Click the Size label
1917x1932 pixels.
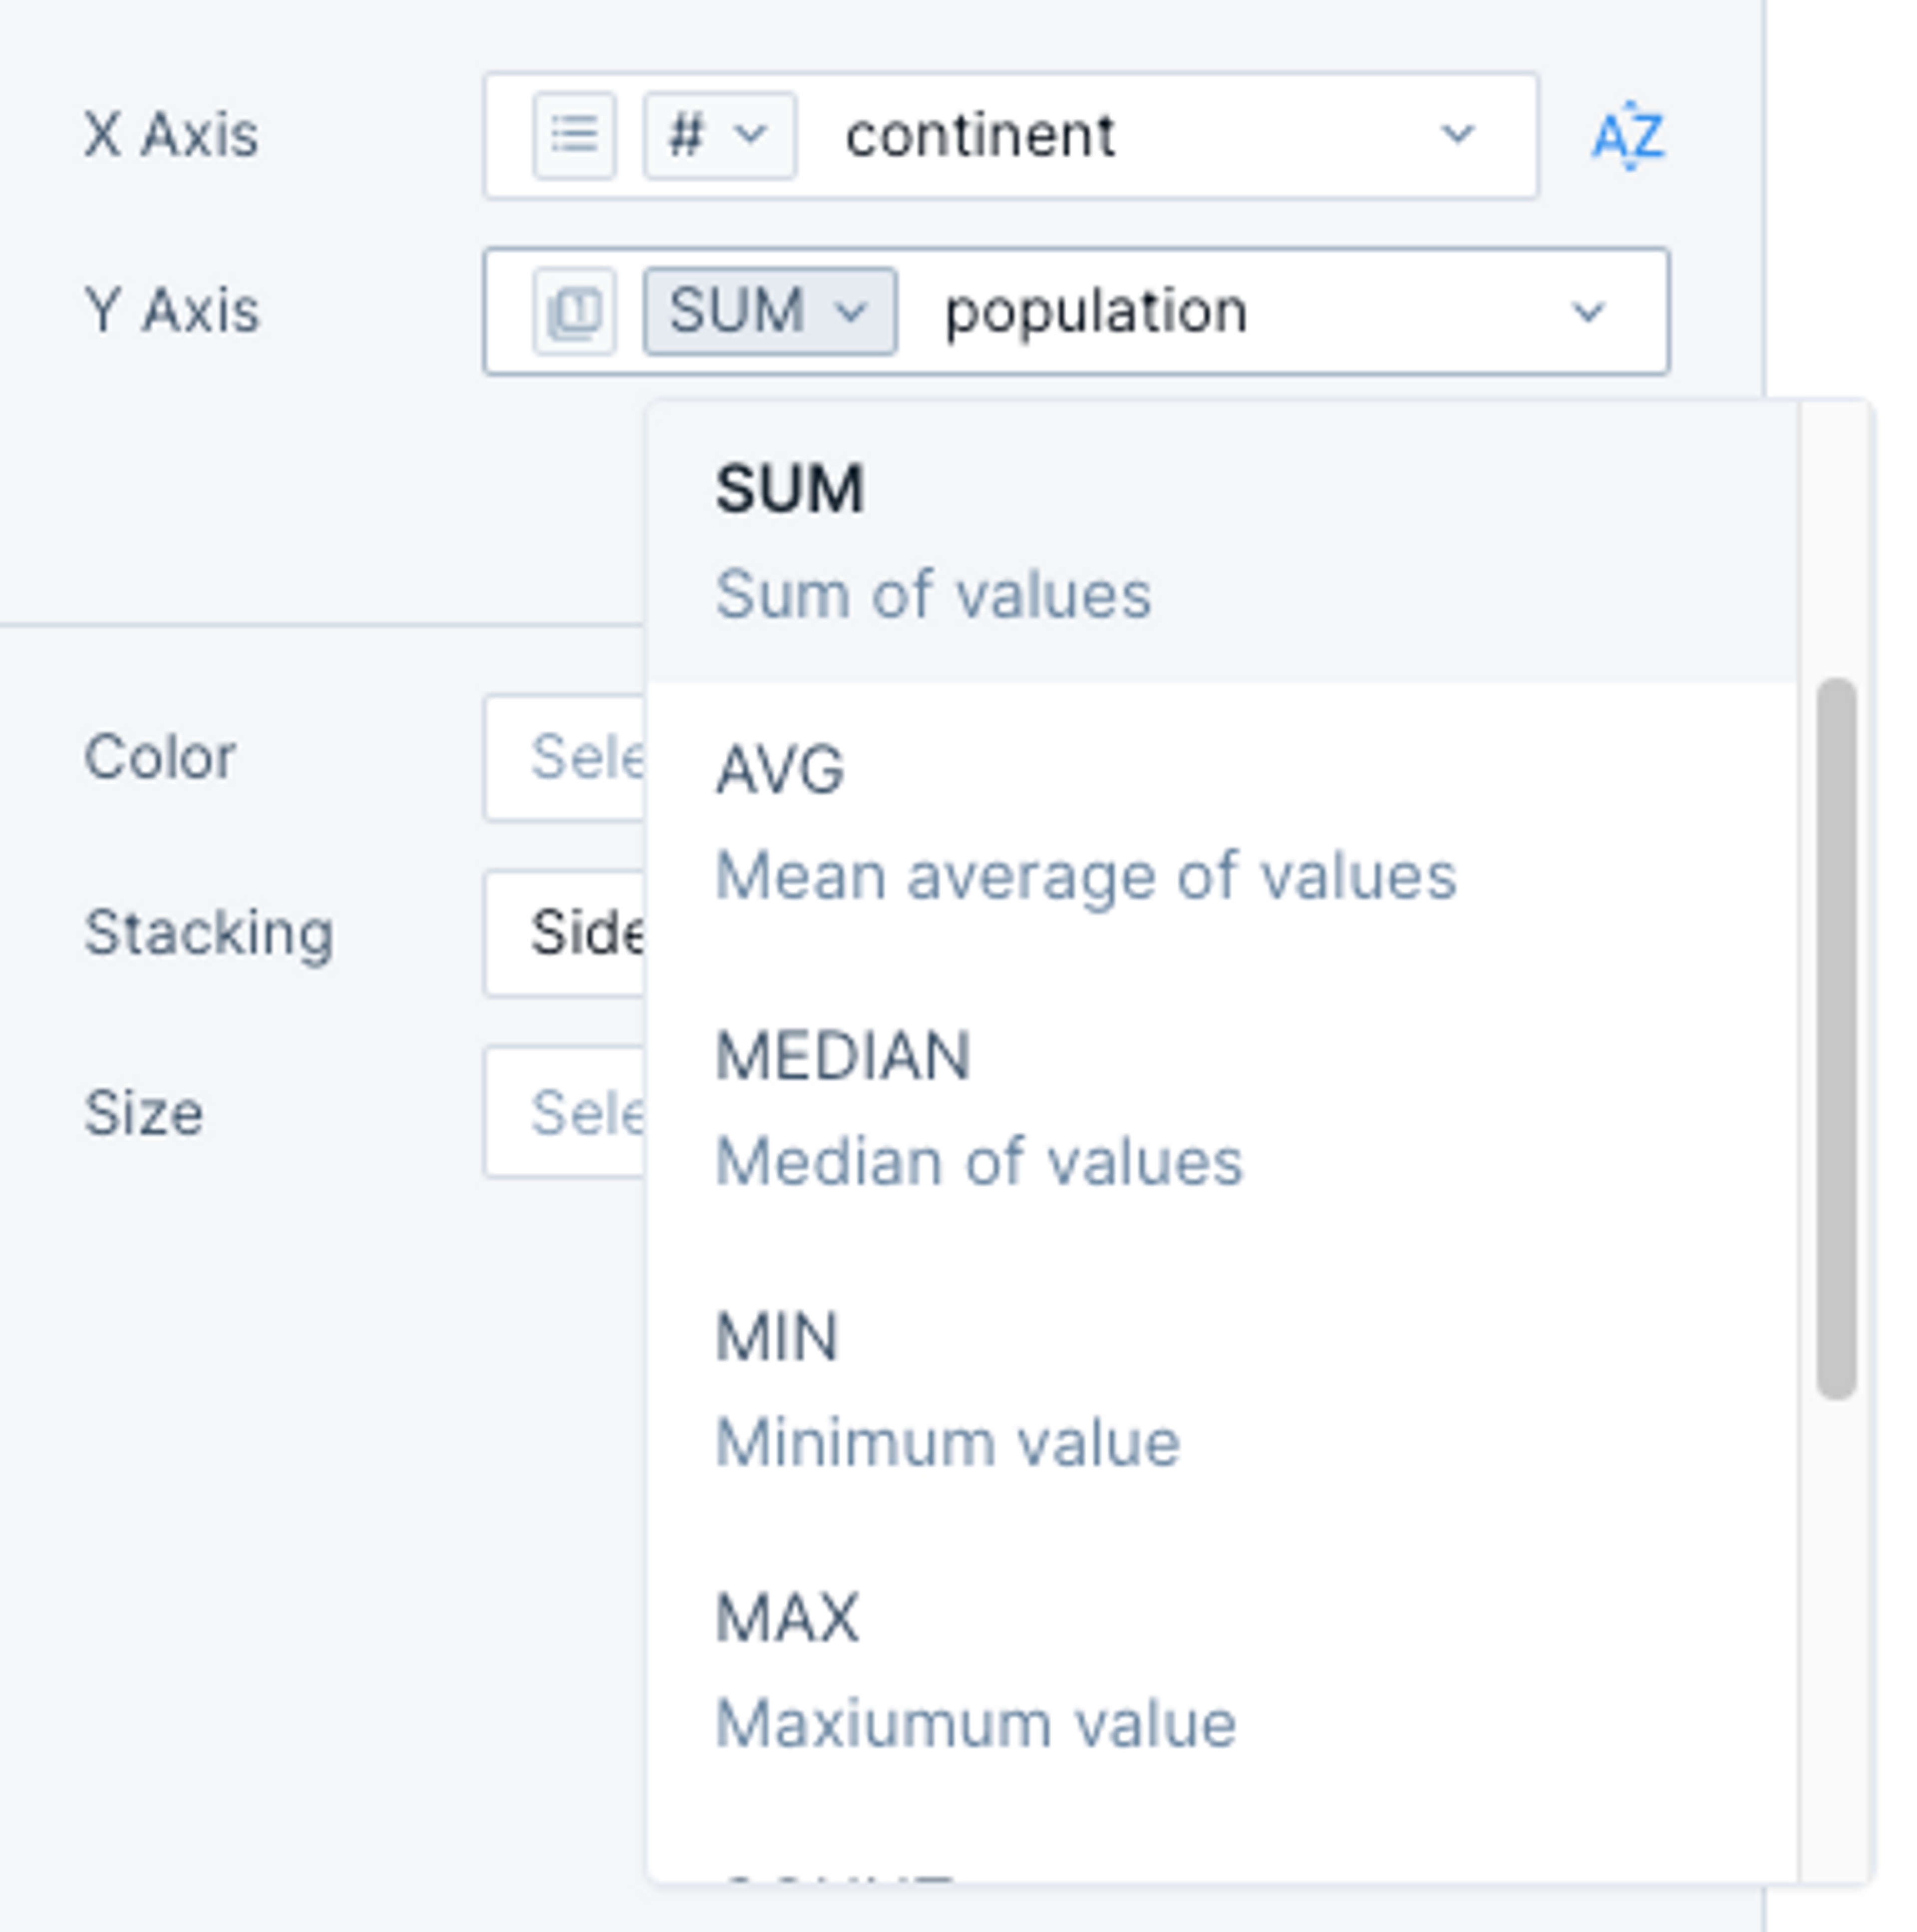point(144,1112)
